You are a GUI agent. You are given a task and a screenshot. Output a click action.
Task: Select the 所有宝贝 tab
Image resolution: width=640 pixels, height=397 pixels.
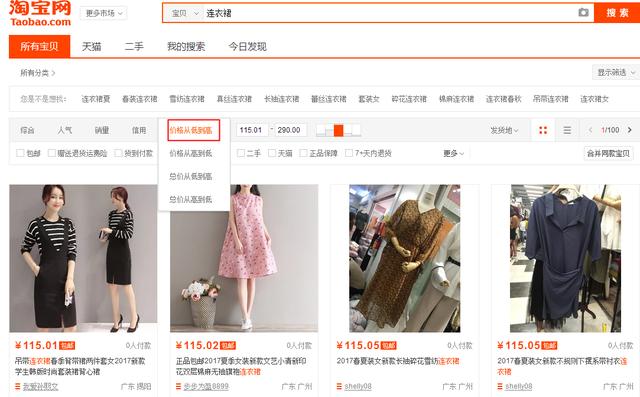40,46
